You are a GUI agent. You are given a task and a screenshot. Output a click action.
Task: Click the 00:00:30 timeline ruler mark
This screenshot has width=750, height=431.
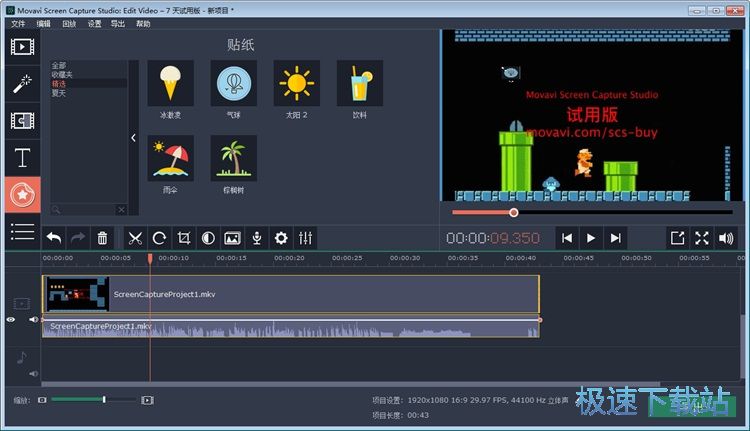[x=405, y=258]
